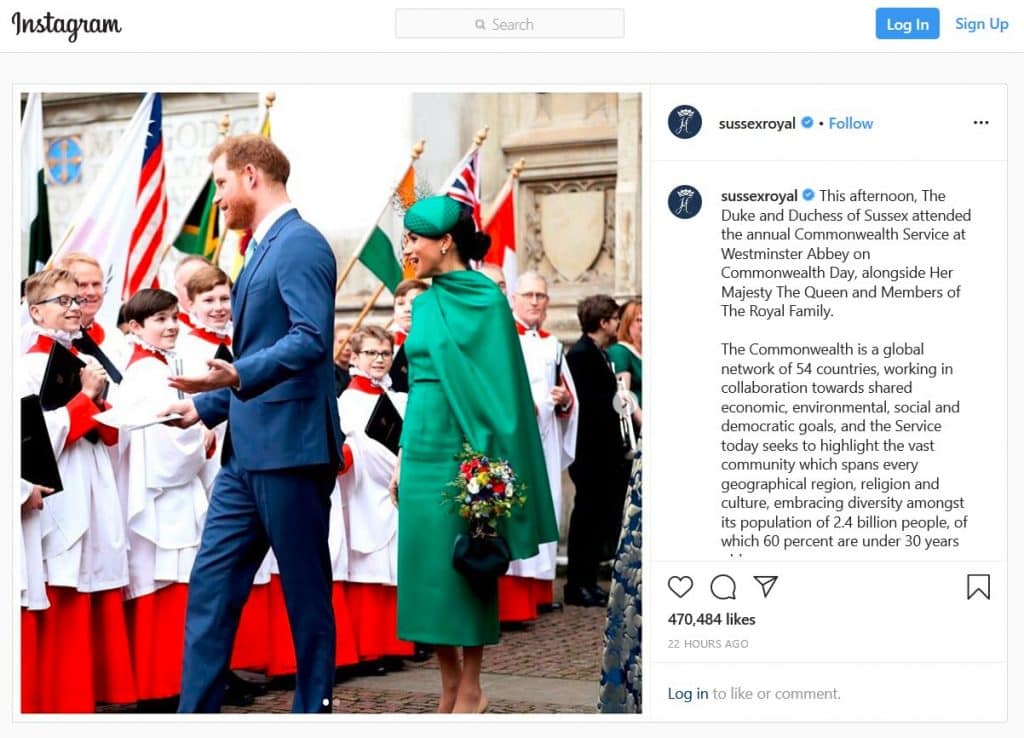This screenshot has height=738, width=1024.
Task: Click the search magnifier icon
Action: (x=480, y=25)
